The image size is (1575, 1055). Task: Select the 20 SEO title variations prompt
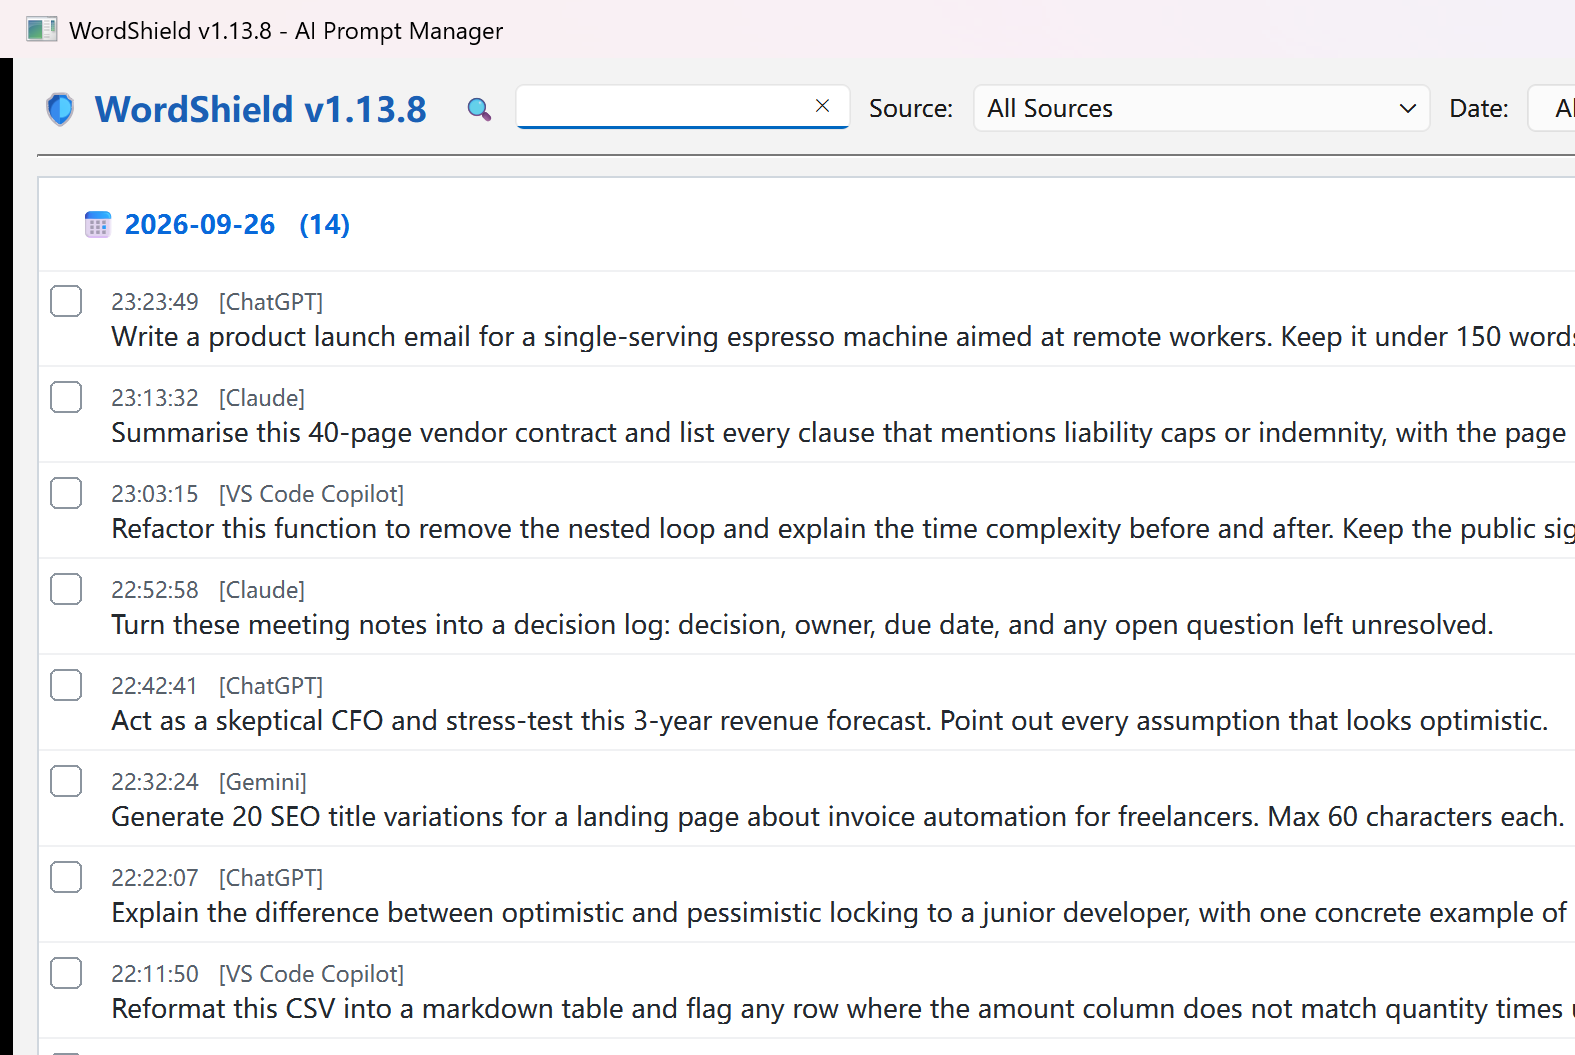pyautogui.click(x=806, y=799)
